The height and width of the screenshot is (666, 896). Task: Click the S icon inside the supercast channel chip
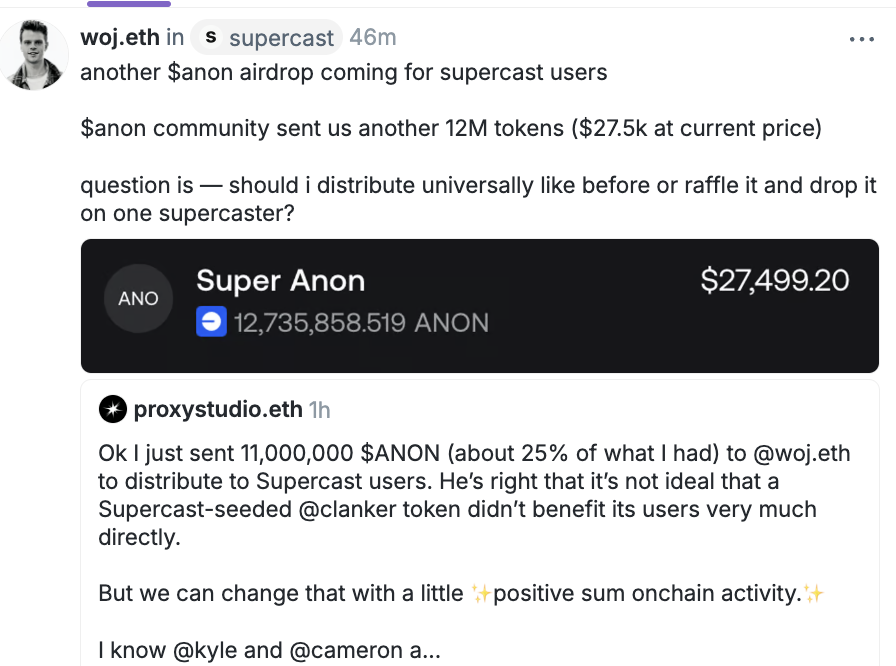(x=210, y=37)
